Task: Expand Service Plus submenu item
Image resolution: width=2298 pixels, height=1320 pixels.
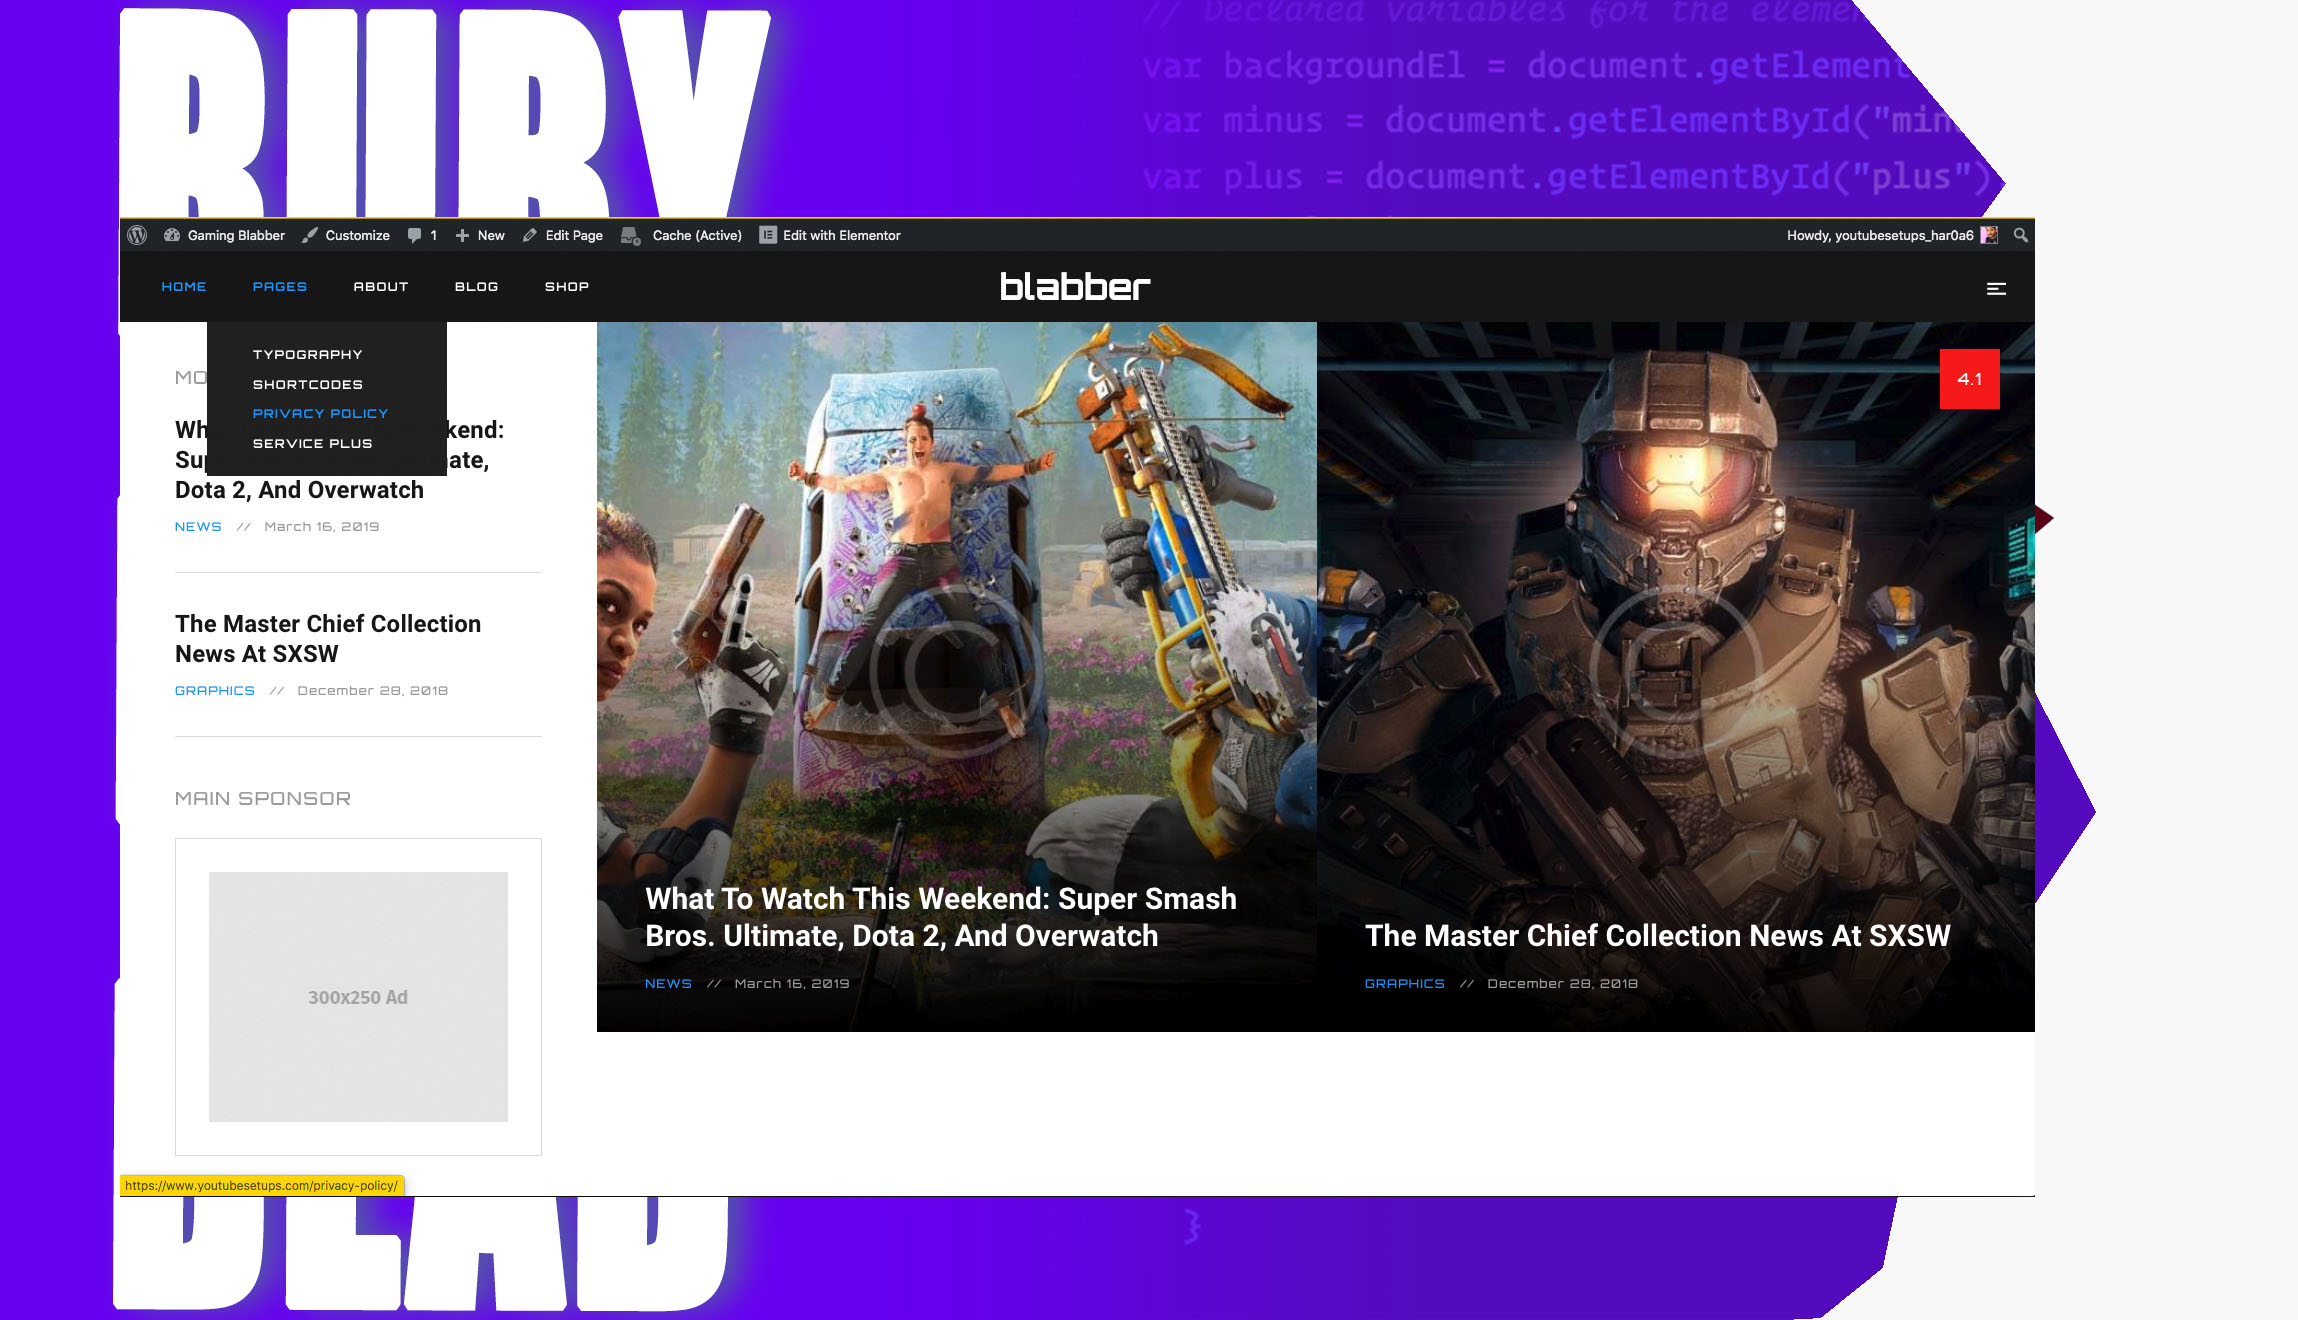Action: (x=311, y=442)
